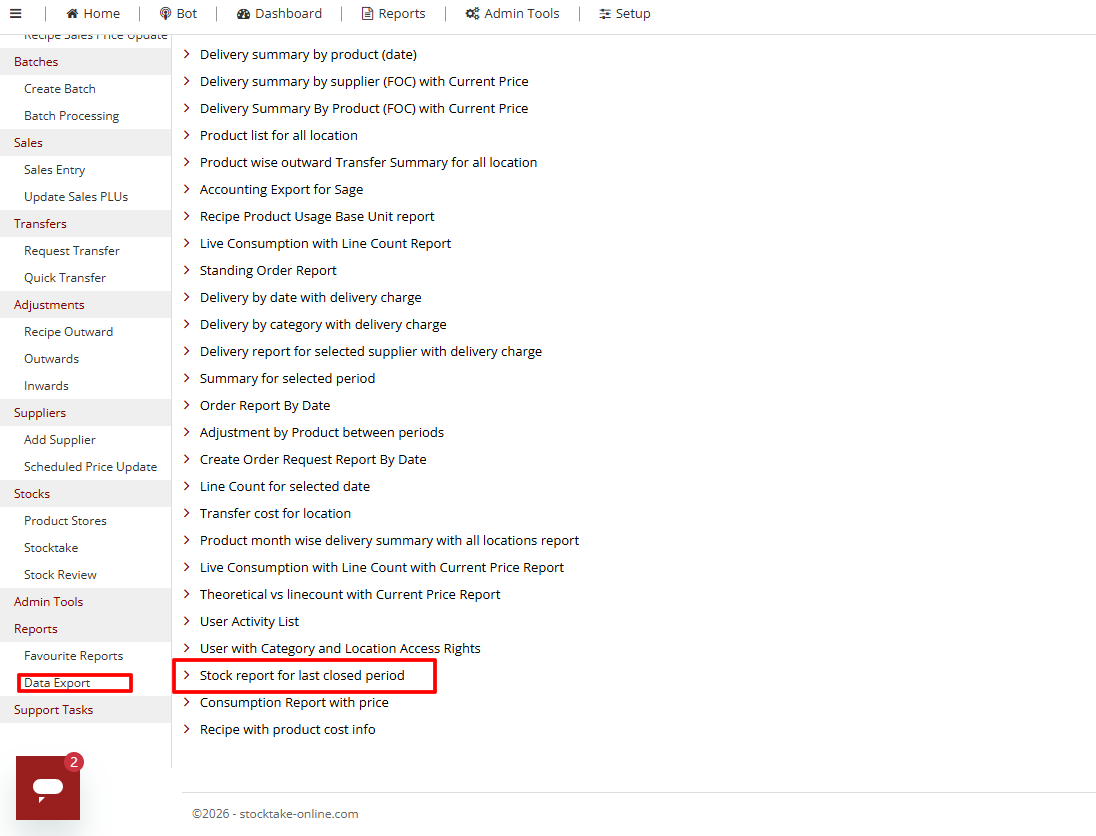Click the Home house icon
The image size is (1096, 836).
click(72, 14)
